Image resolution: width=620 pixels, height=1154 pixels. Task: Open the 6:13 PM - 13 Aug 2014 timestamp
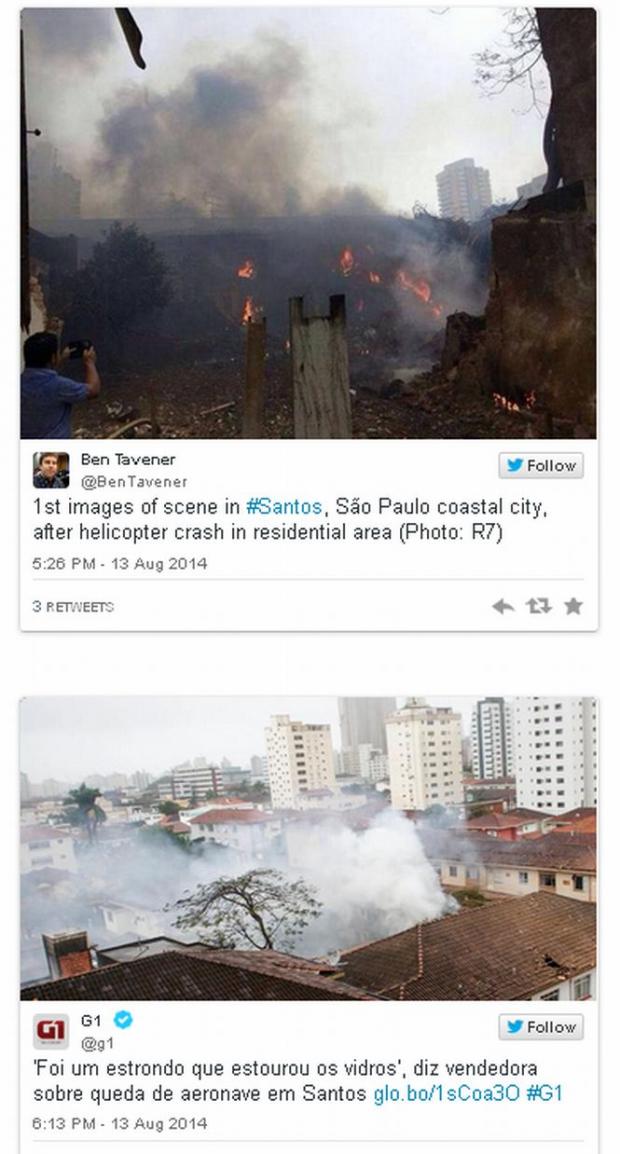(119, 1124)
